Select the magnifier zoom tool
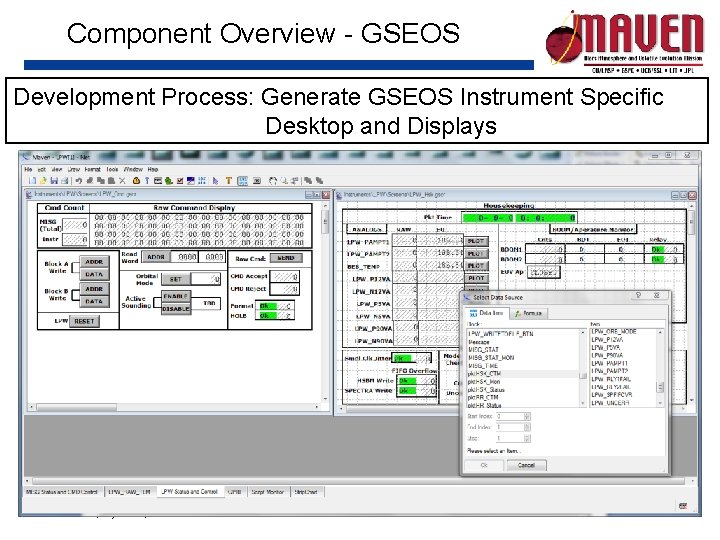The image size is (720, 540). [284, 181]
